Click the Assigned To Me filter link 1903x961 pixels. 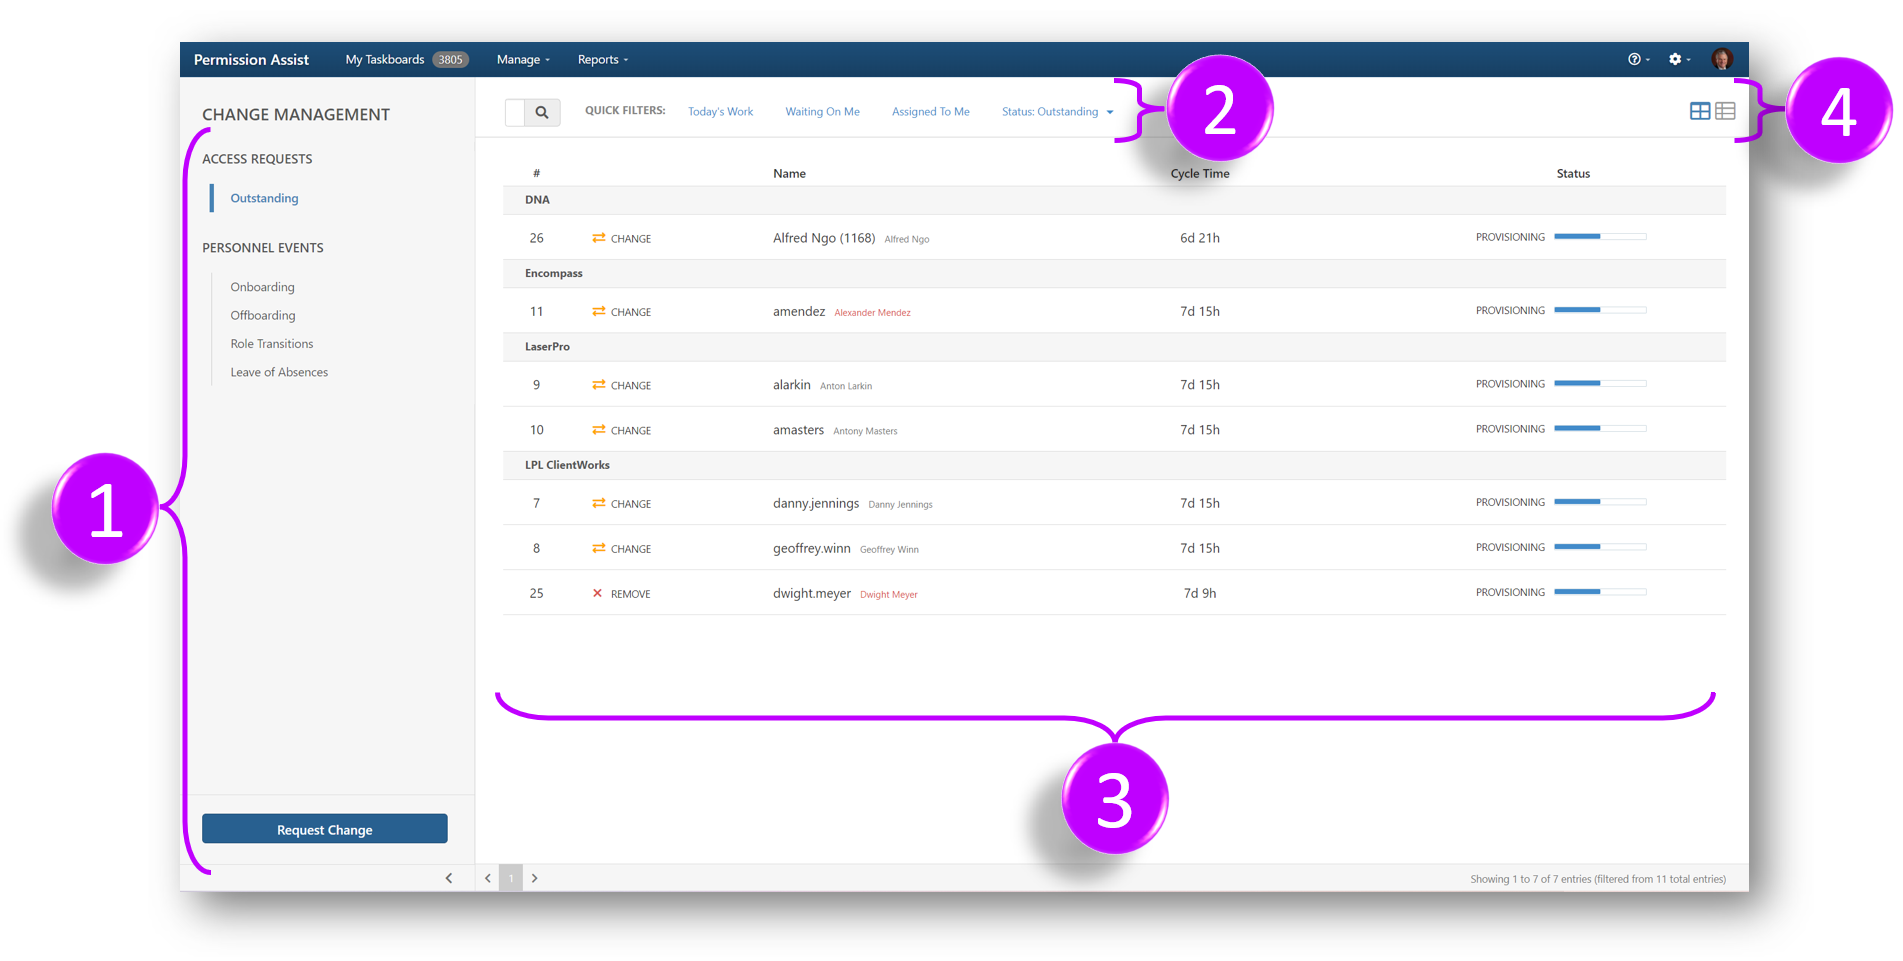pos(929,111)
